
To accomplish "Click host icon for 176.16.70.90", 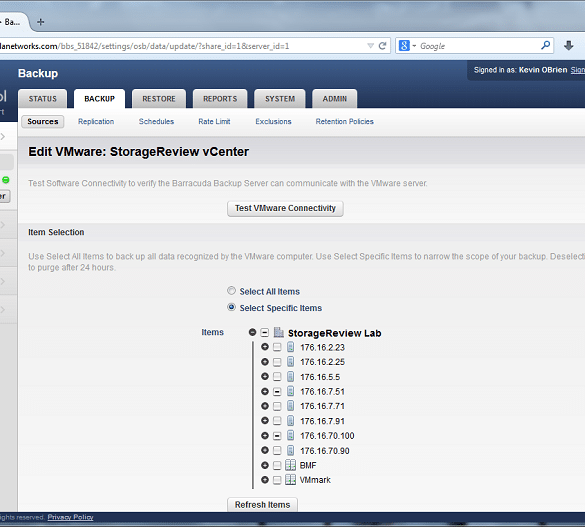I will click(291, 450).
